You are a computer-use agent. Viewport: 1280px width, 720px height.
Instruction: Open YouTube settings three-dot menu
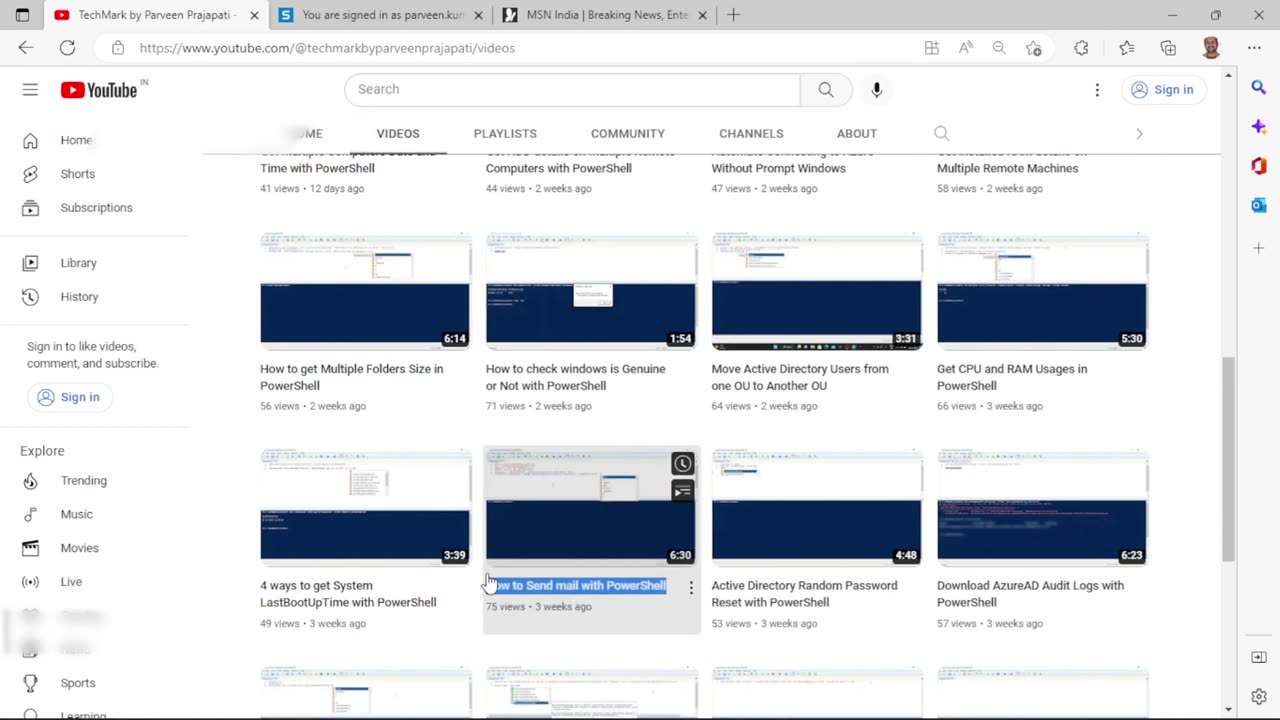point(1097,89)
